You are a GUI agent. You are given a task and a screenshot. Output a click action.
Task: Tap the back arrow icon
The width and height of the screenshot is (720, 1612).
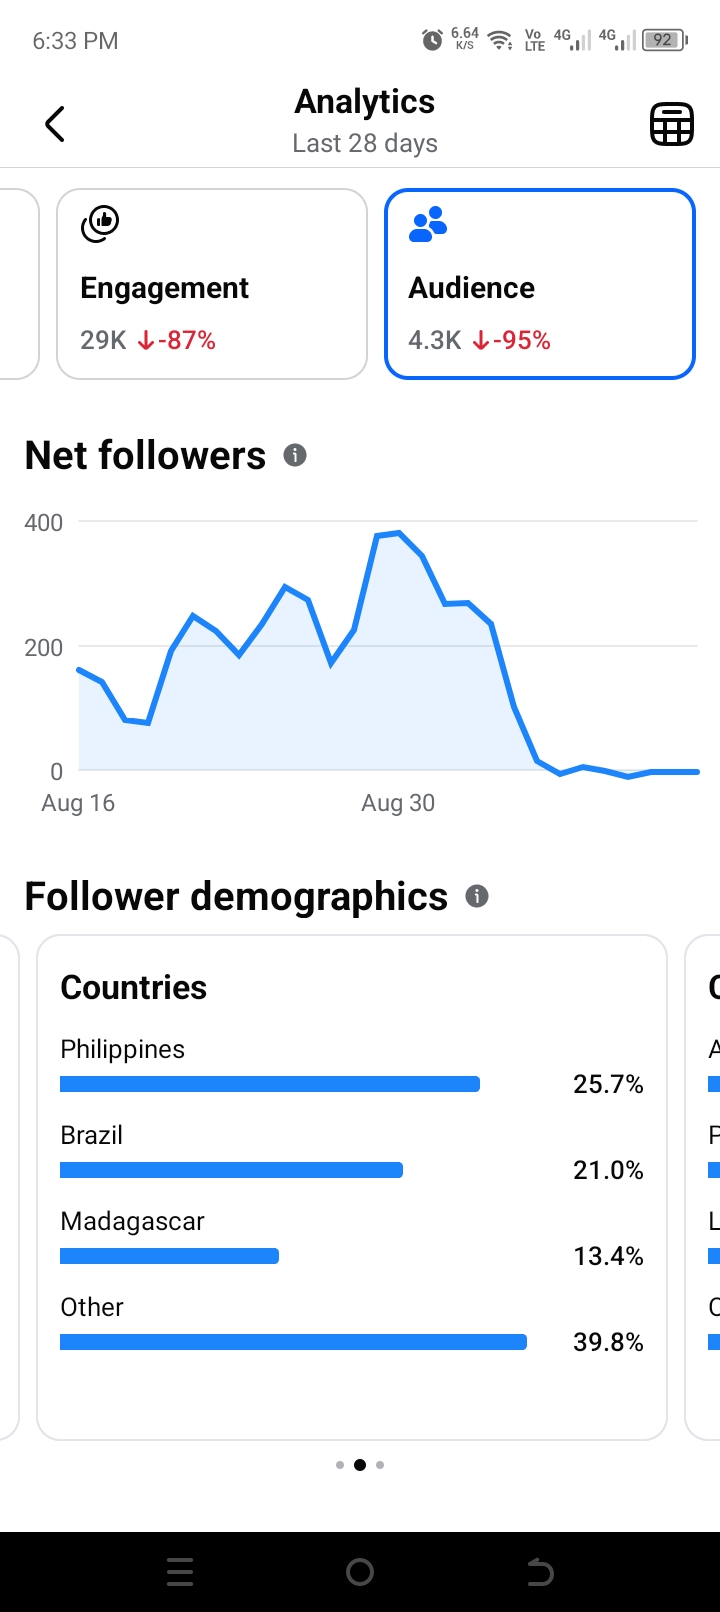click(x=55, y=124)
